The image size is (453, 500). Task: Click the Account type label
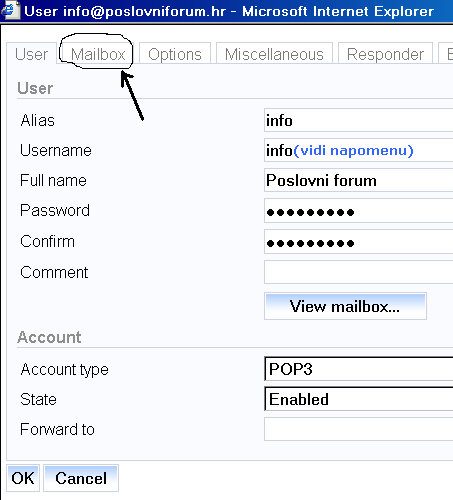pyautogui.click(x=64, y=369)
